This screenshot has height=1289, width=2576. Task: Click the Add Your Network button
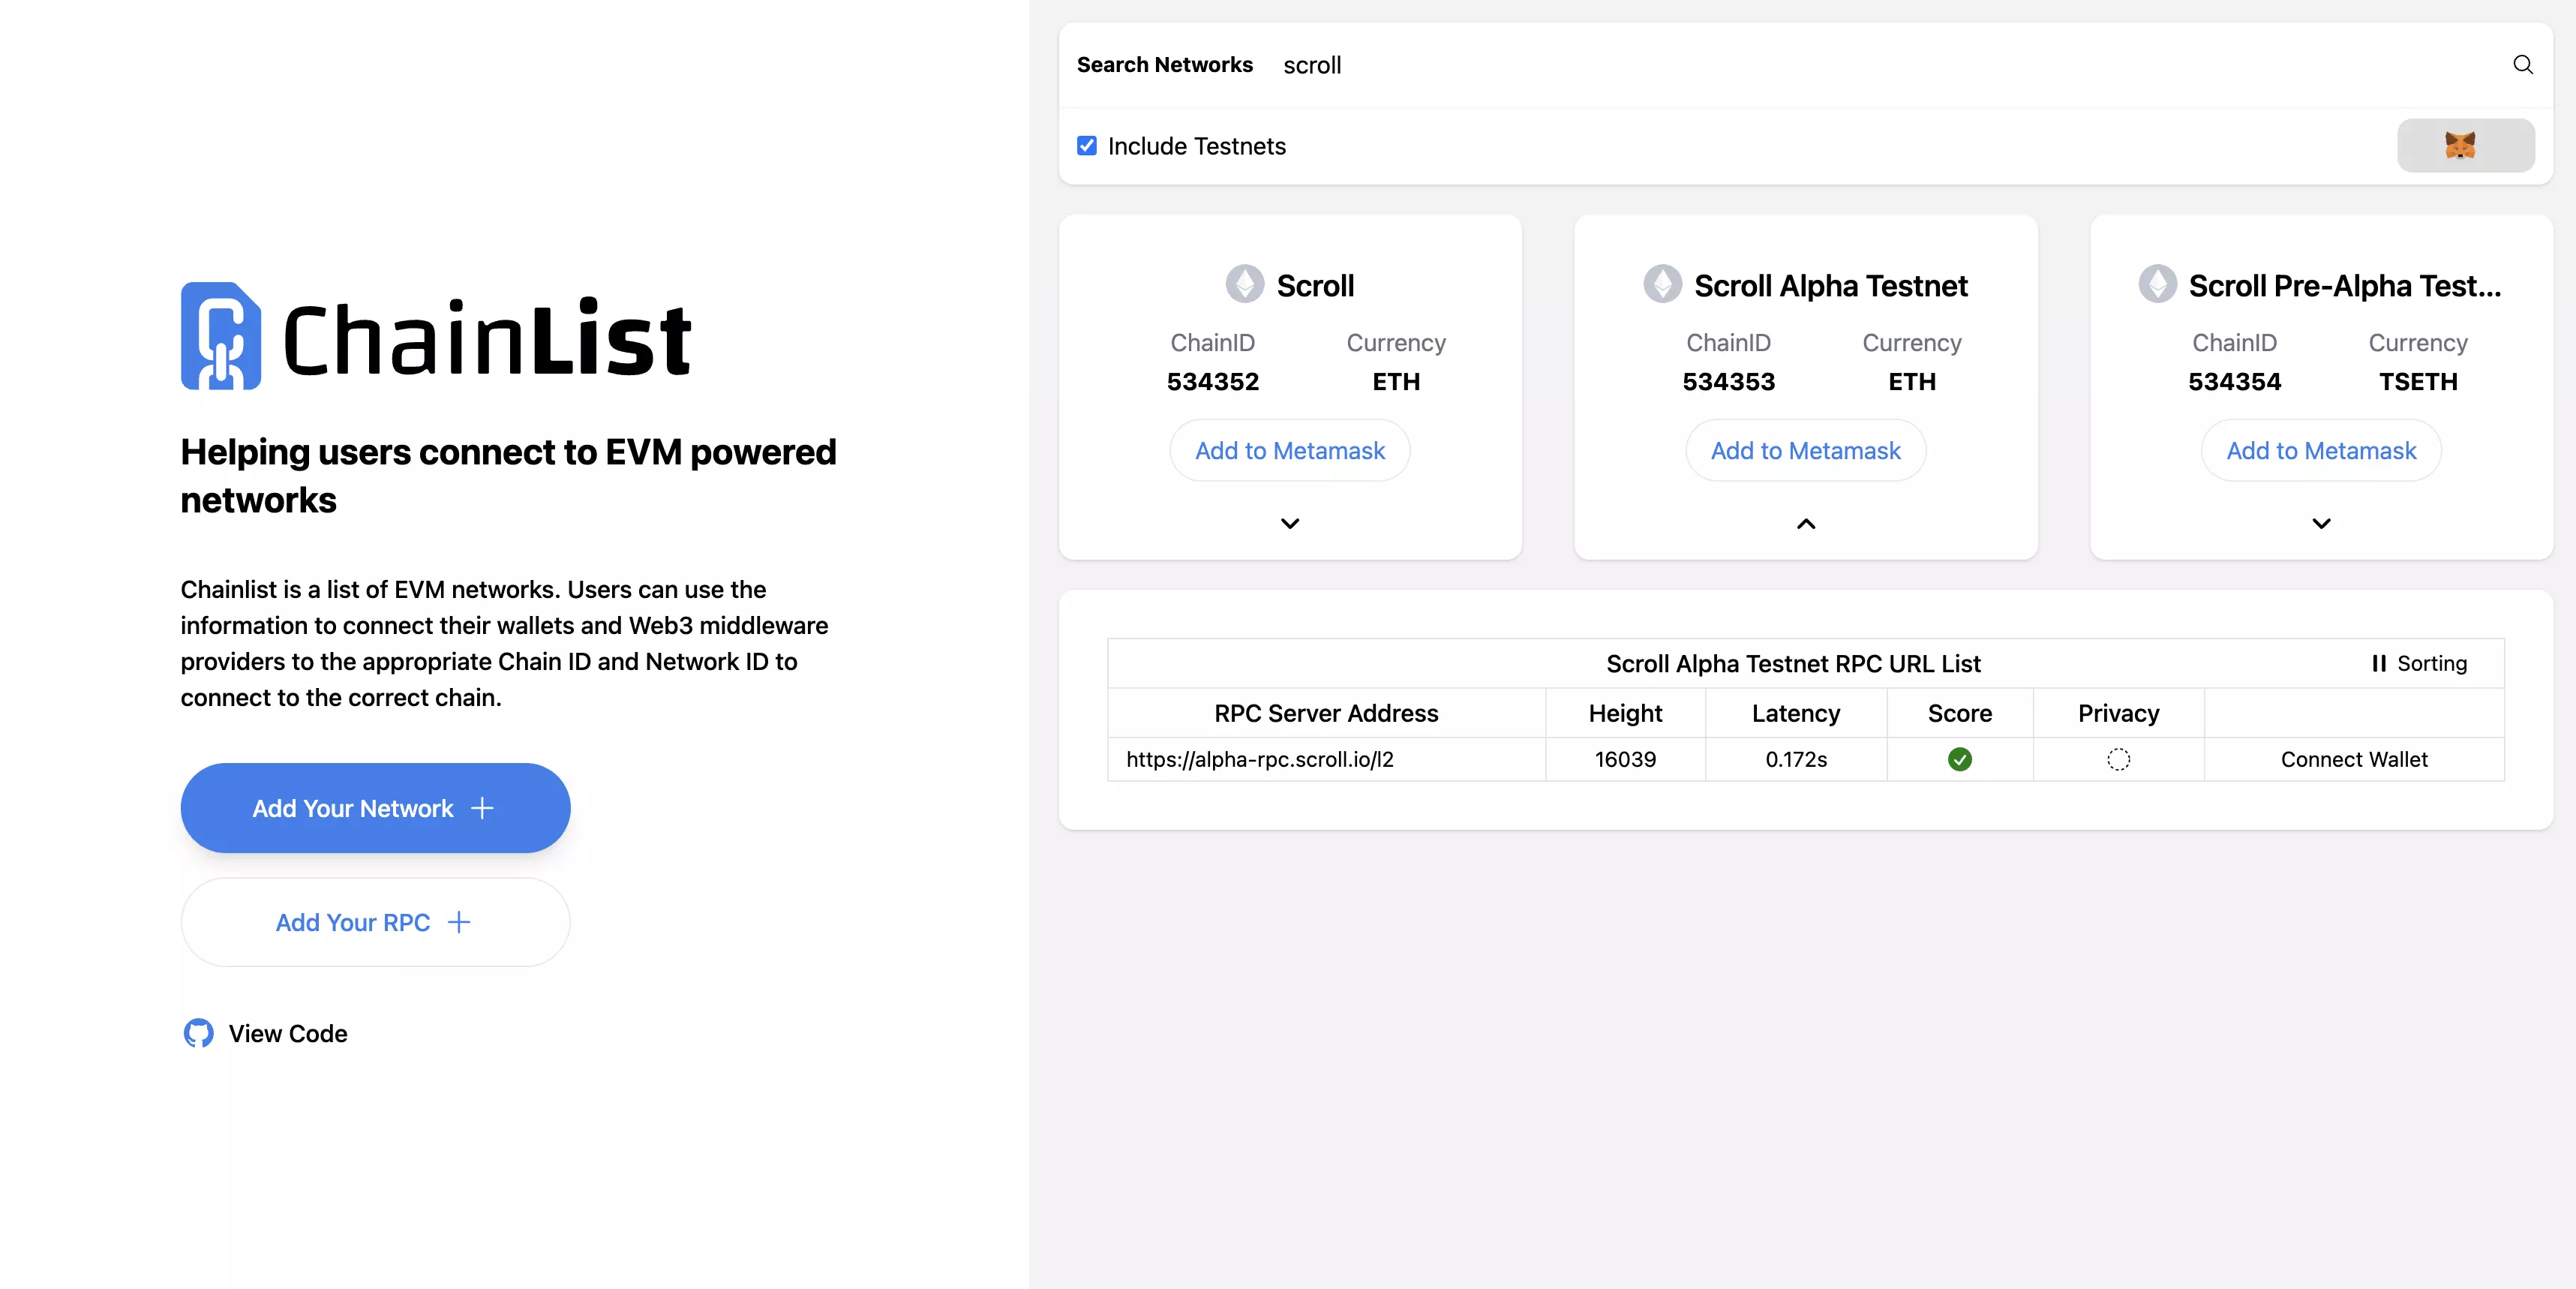click(x=375, y=808)
